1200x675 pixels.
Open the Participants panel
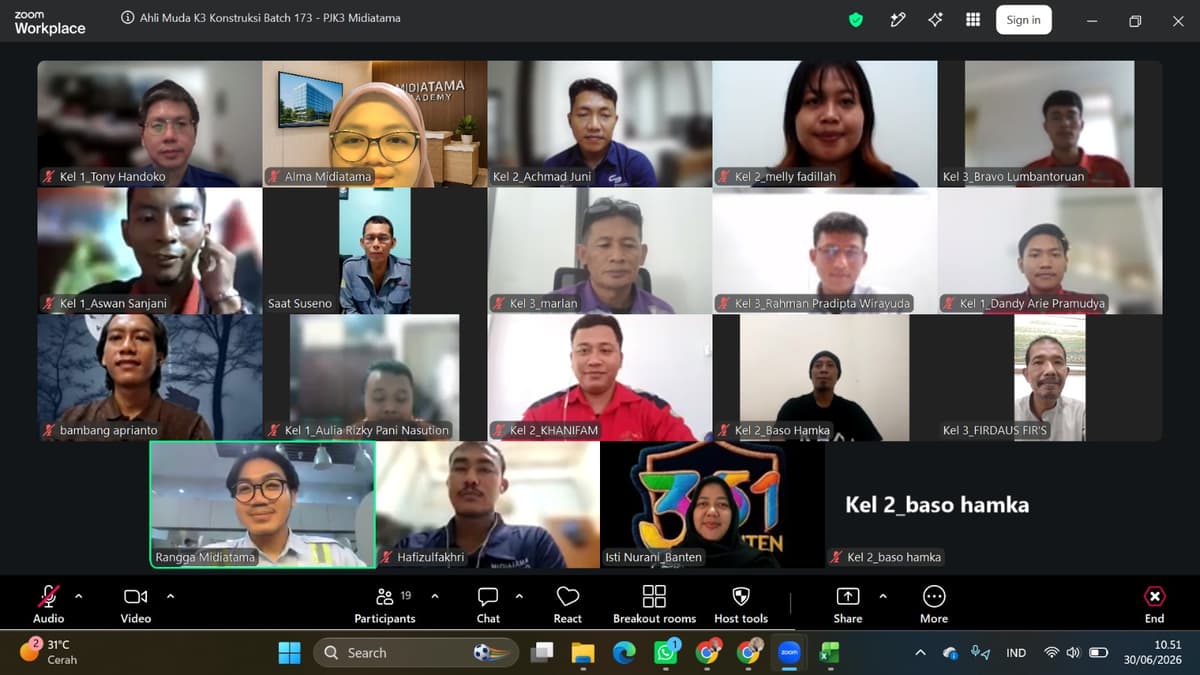[385, 603]
